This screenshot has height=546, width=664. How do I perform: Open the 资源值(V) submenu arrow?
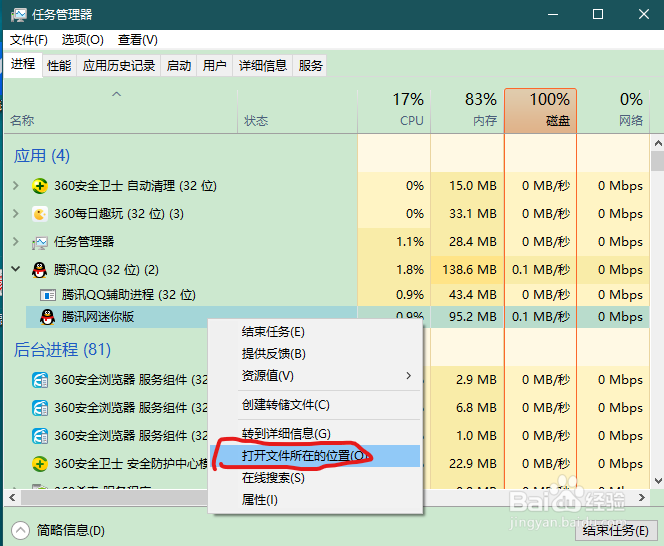tap(408, 376)
